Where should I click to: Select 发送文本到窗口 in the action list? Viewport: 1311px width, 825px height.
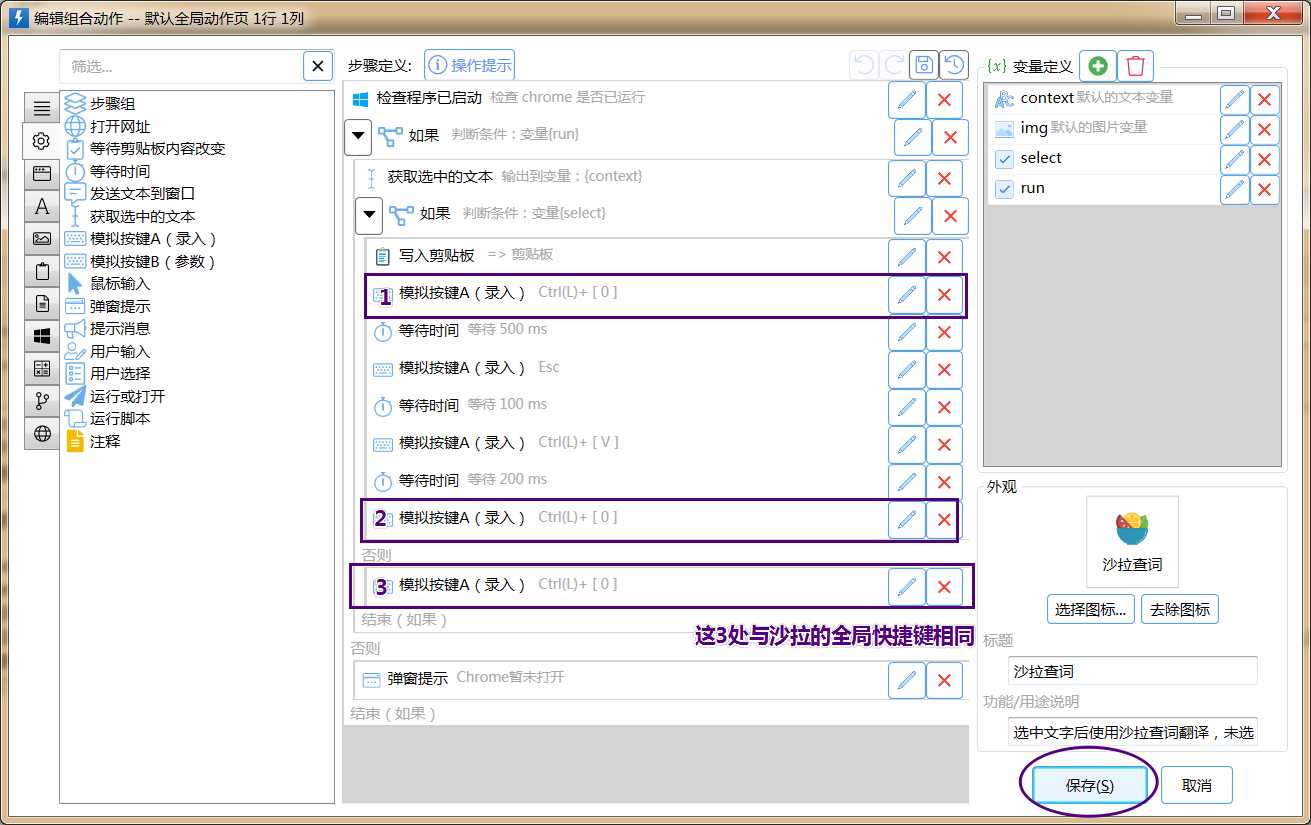tap(142, 194)
